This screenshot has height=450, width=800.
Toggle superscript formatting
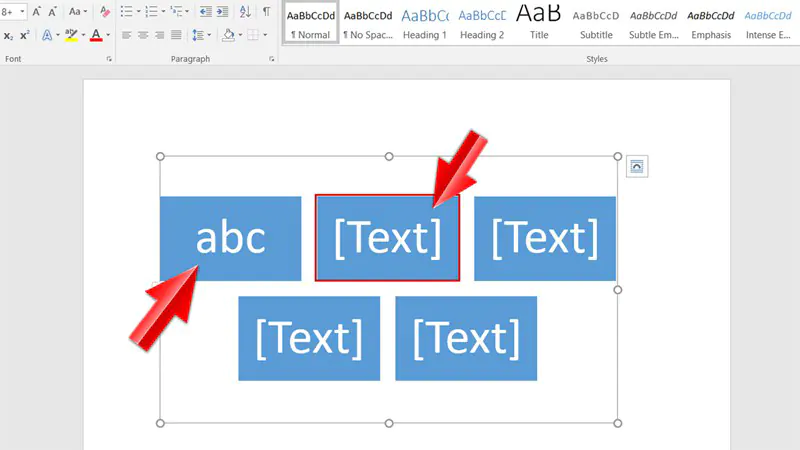point(24,35)
